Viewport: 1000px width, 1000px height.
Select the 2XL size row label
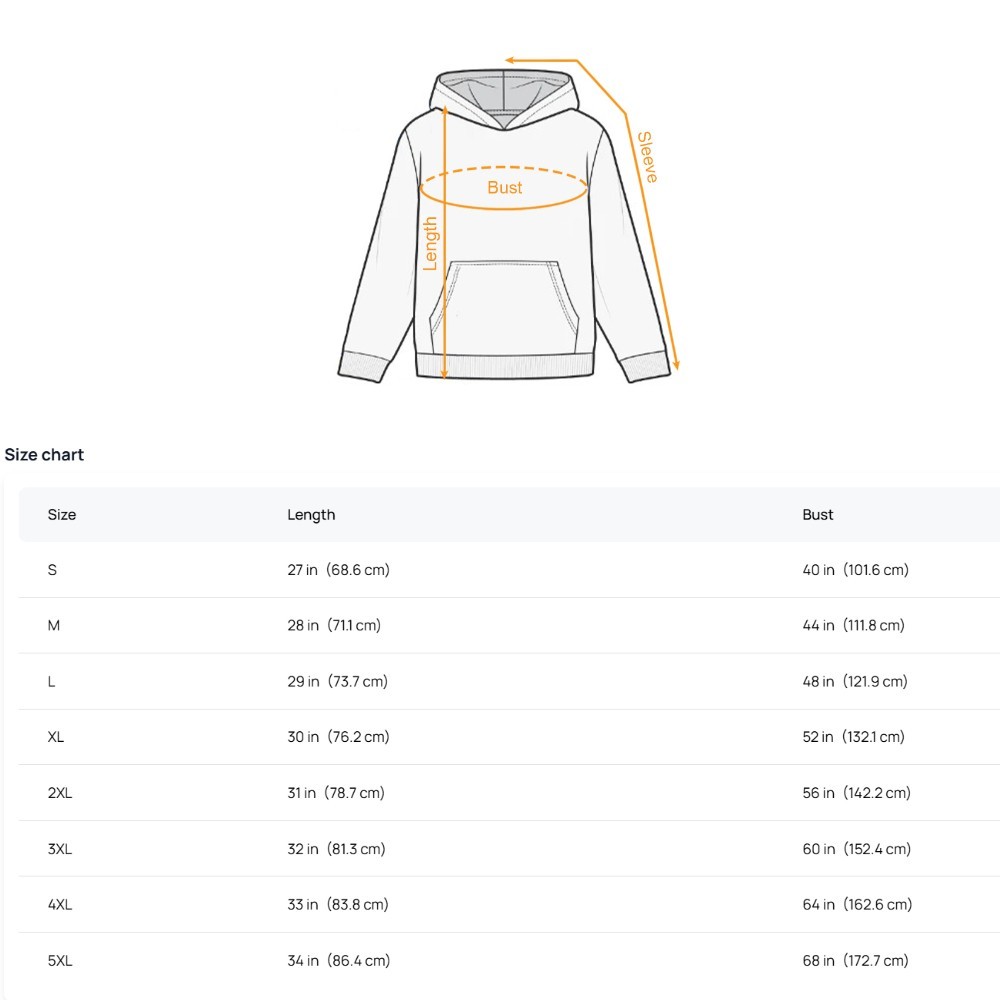(60, 793)
